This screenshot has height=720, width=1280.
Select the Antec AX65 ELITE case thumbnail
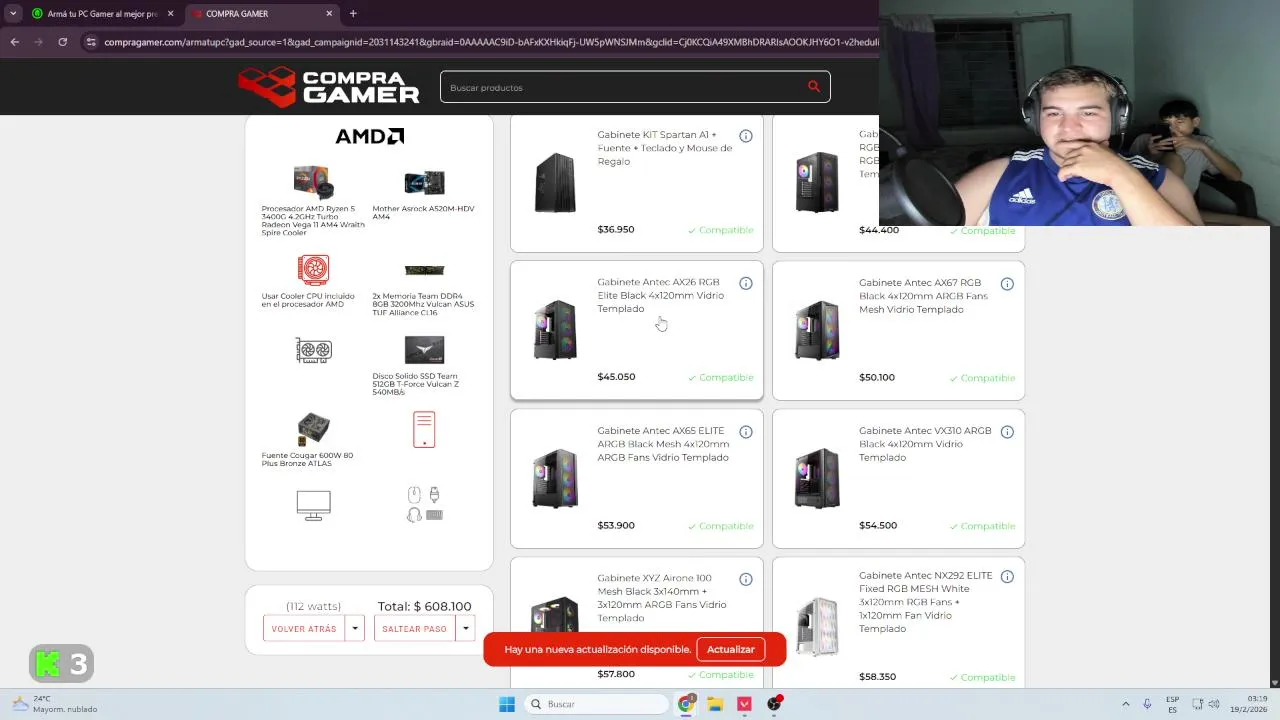pyautogui.click(x=555, y=478)
